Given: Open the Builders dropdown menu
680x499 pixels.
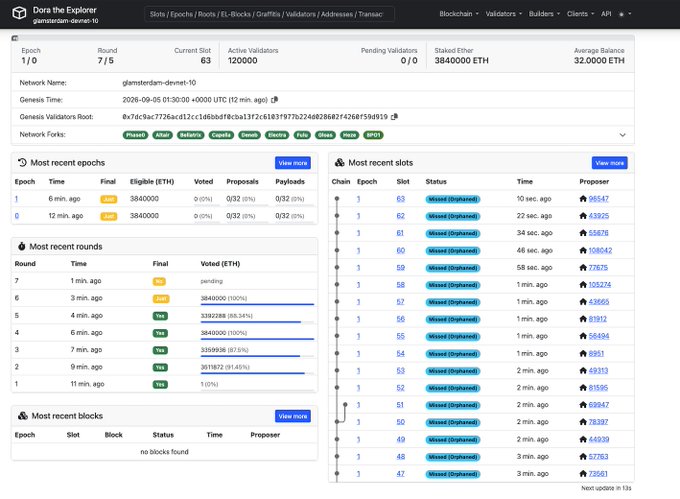Looking at the screenshot, I should click(544, 14).
